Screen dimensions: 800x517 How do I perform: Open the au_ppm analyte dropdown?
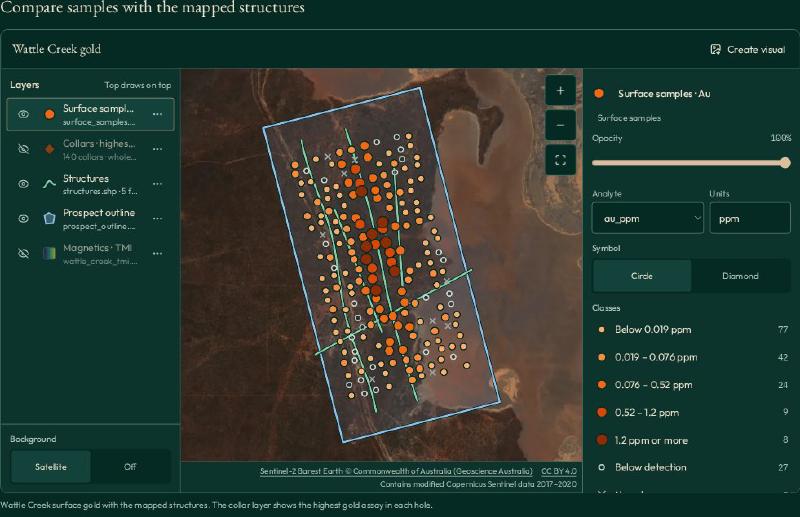click(647, 218)
